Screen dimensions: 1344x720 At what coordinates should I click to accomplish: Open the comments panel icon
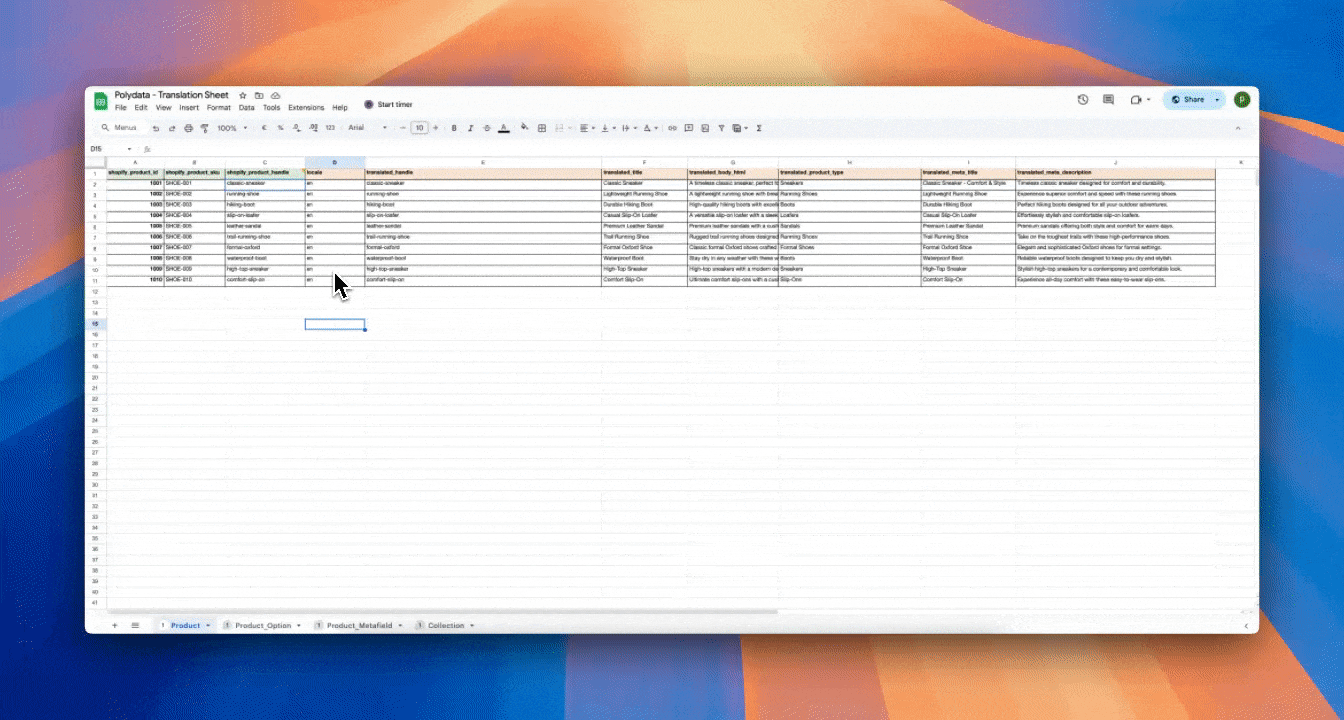[1108, 100]
